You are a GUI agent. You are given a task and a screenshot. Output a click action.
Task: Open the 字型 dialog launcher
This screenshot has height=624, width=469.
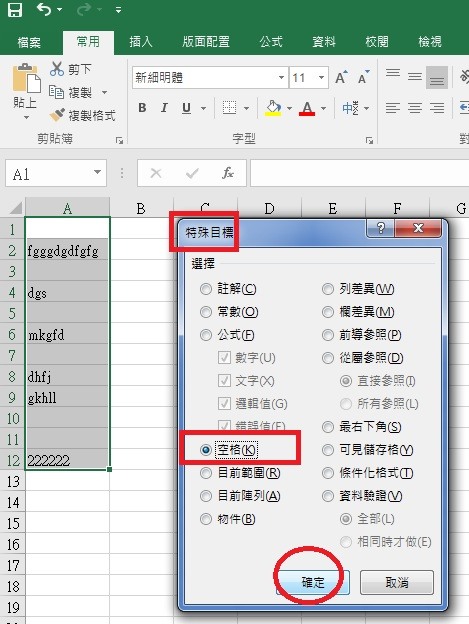(x=369, y=140)
